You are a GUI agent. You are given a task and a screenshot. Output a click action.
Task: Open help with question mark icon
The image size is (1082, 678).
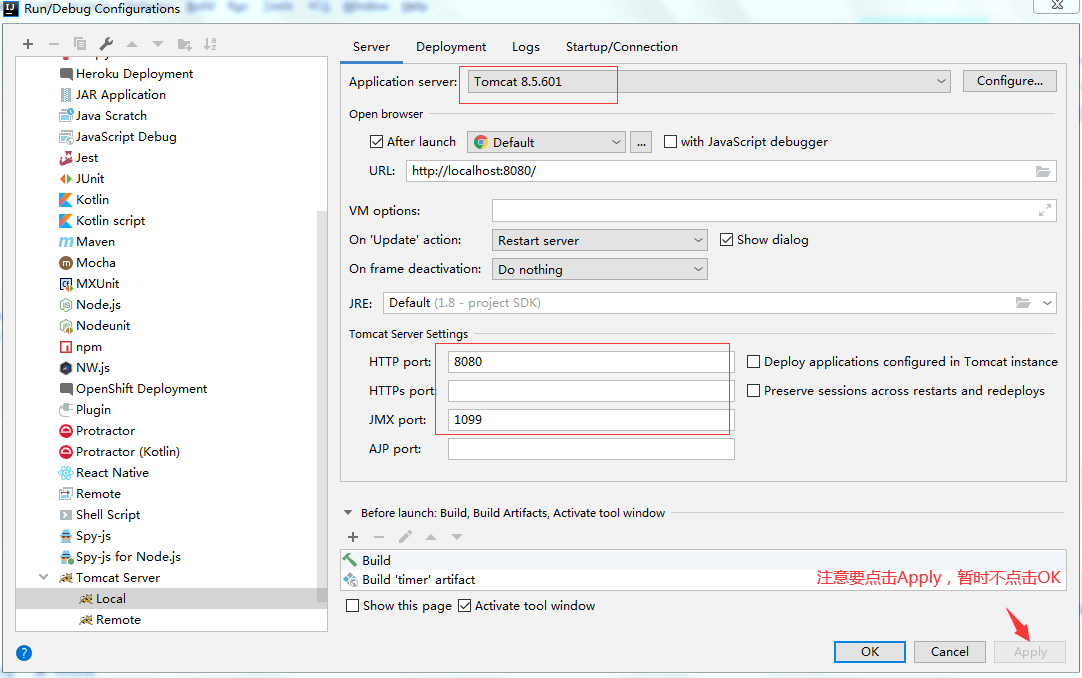[x=23, y=652]
